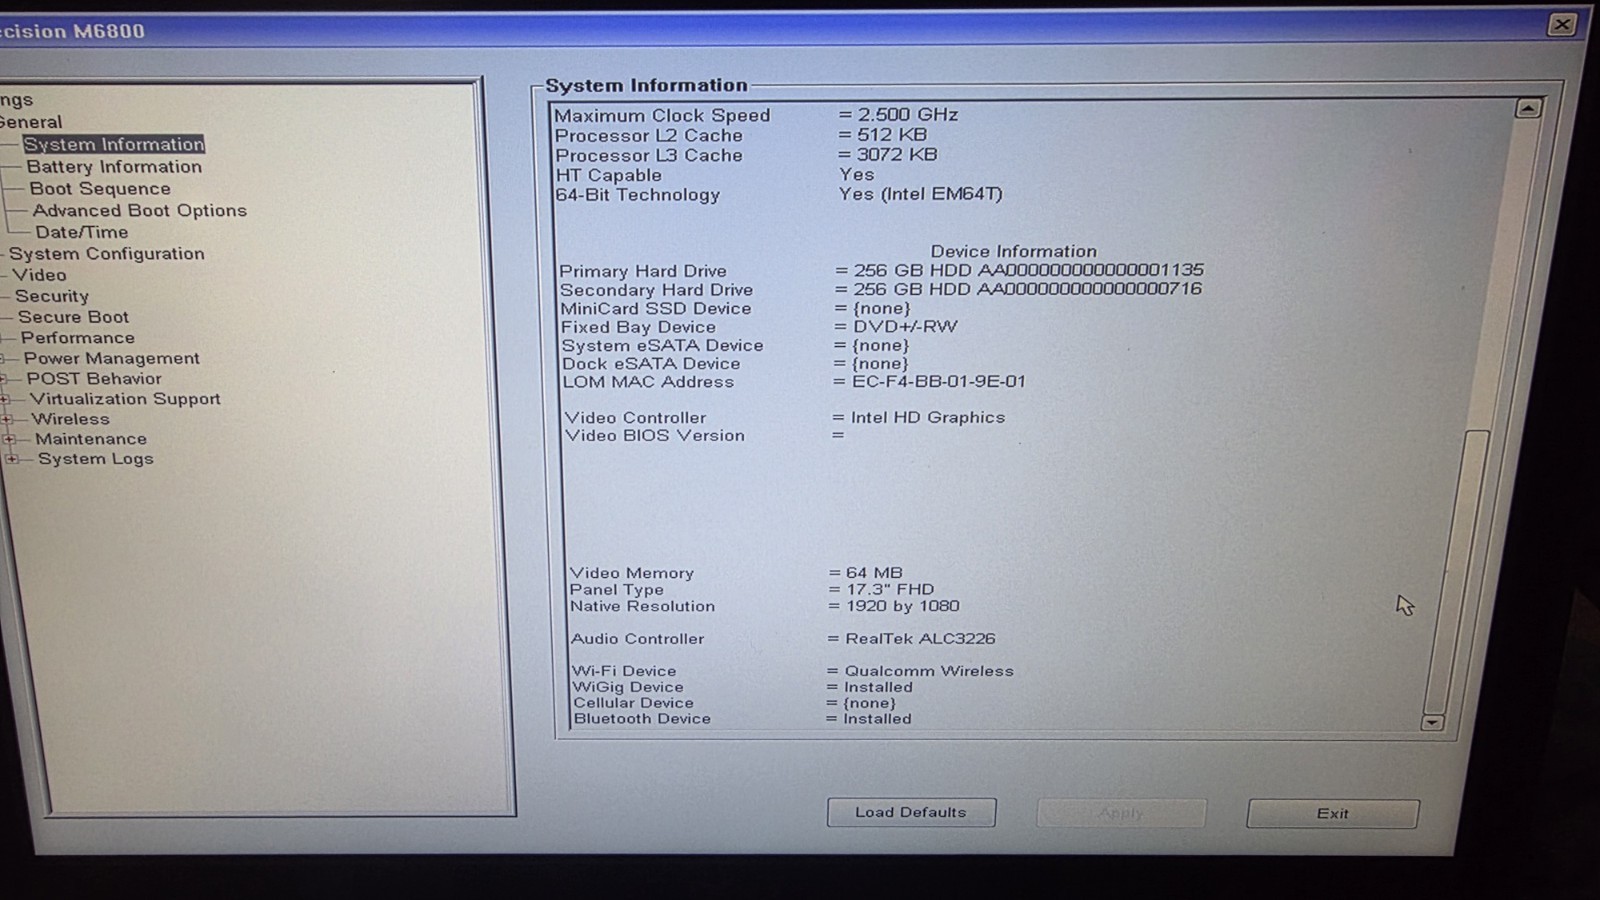Image resolution: width=1600 pixels, height=900 pixels.
Task: Click HT Capable label
Action: [x=609, y=175]
